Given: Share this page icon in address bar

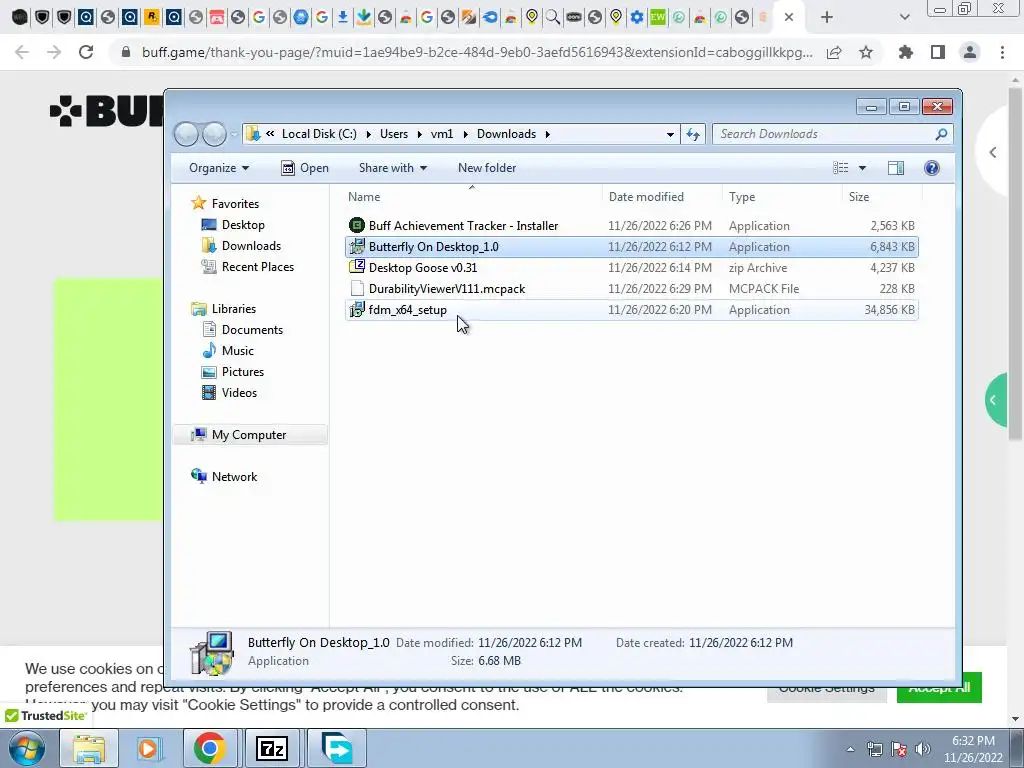Looking at the screenshot, I should (834, 52).
